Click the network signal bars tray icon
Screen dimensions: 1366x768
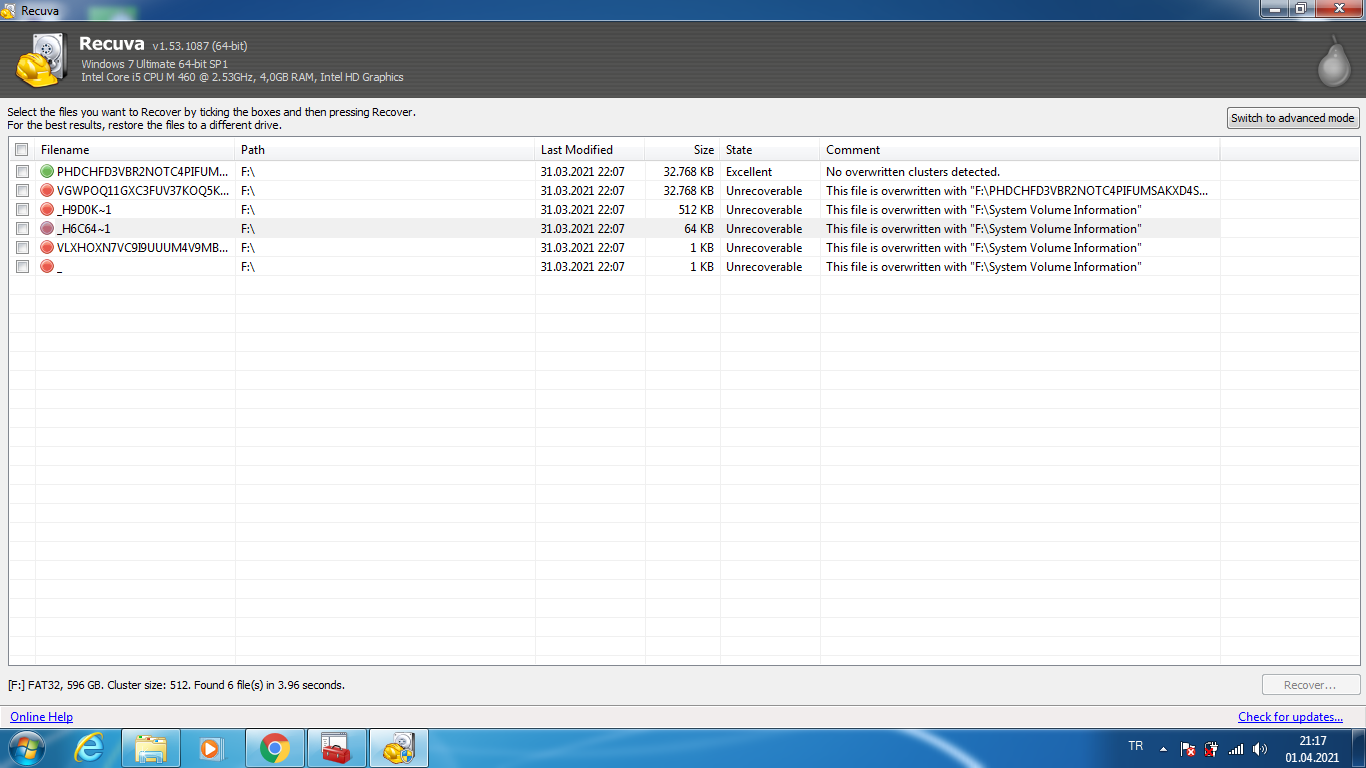click(1236, 748)
